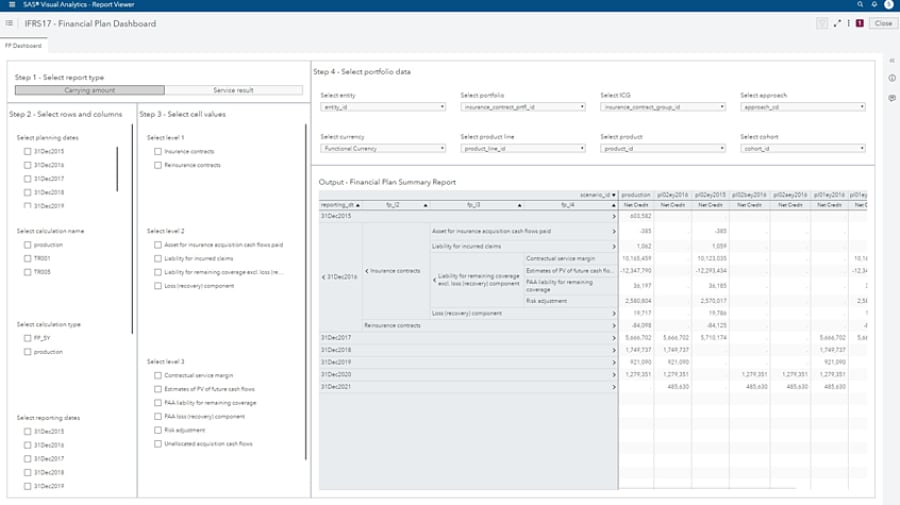Open the Select portfolio dropdown
Screen dimensions: 900x505
tap(523, 107)
